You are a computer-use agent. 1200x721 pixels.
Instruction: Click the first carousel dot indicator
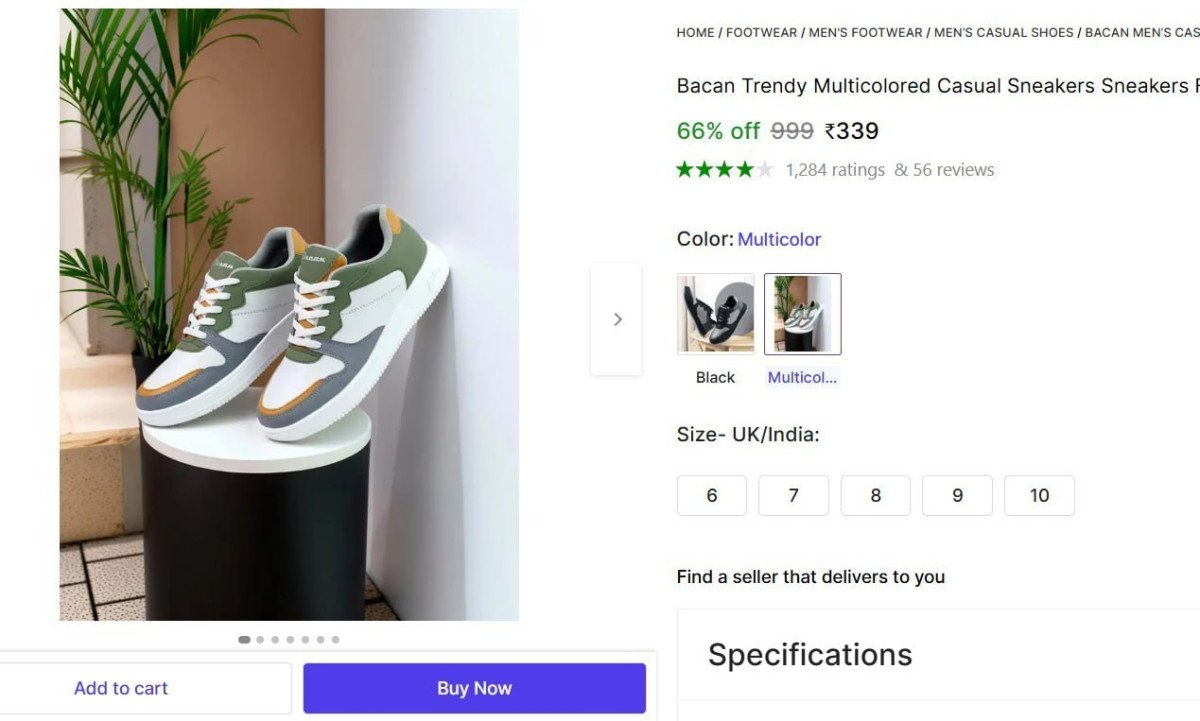(244, 639)
